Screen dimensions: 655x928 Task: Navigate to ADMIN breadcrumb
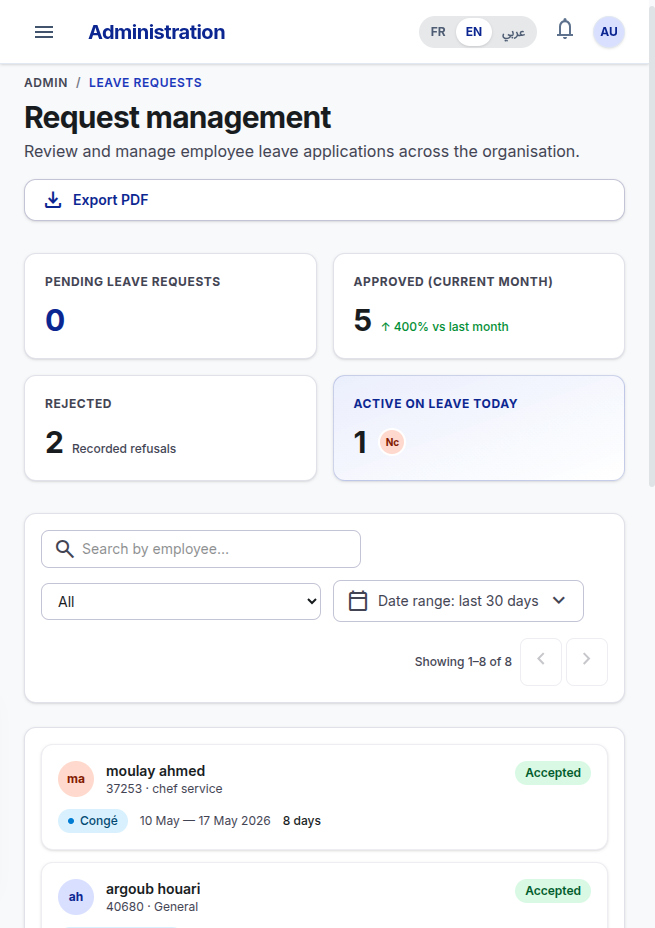click(x=46, y=83)
